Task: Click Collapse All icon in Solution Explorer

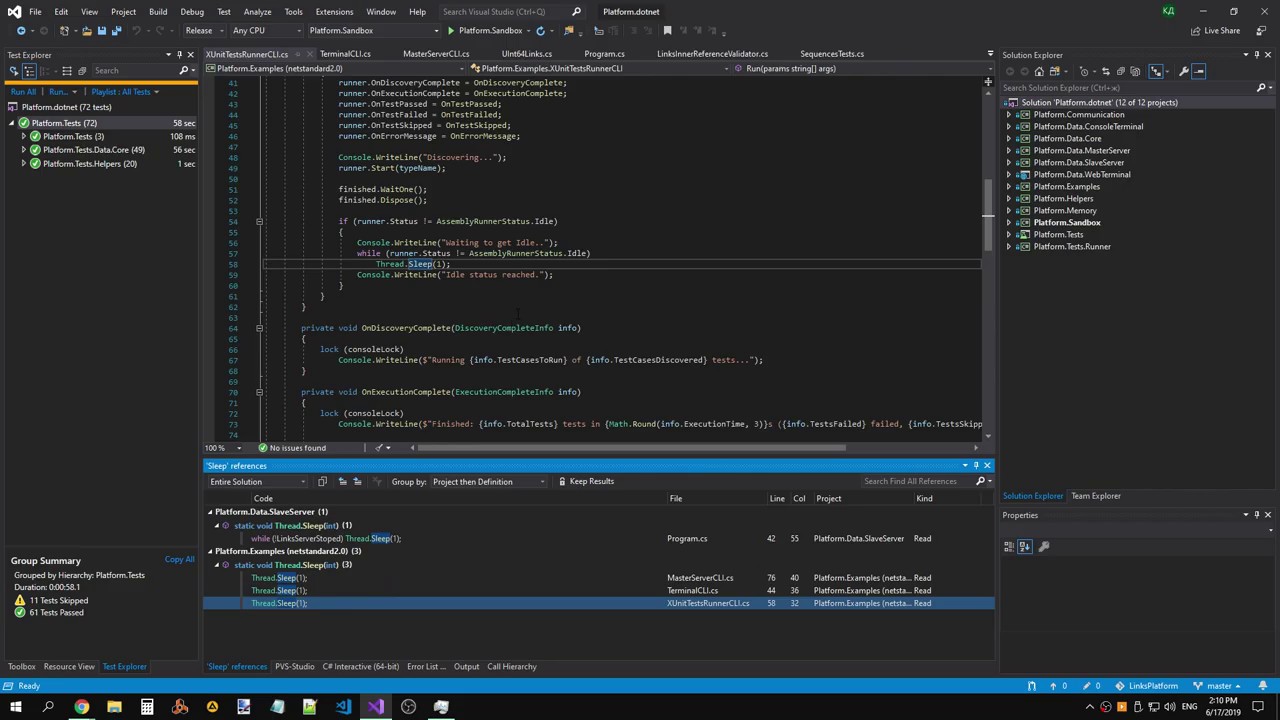Action: point(1121,71)
